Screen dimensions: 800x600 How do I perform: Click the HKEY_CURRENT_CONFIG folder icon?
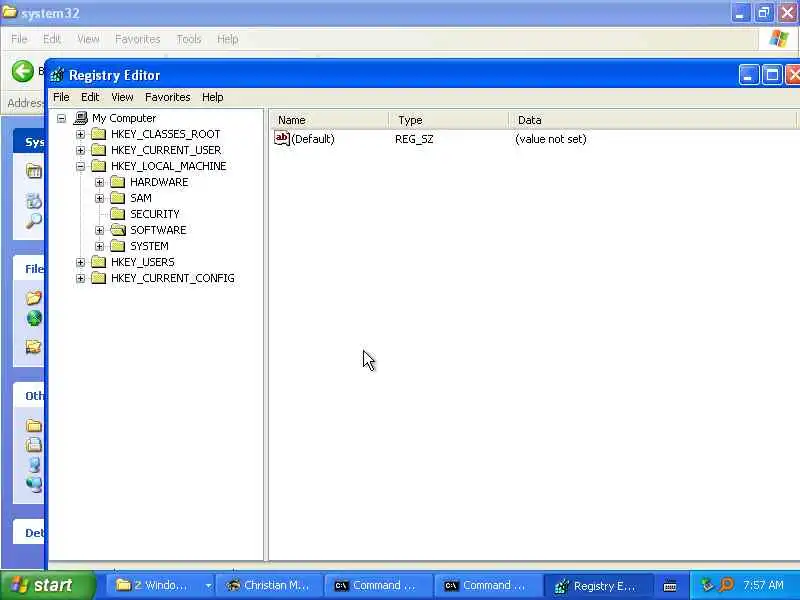coord(98,278)
